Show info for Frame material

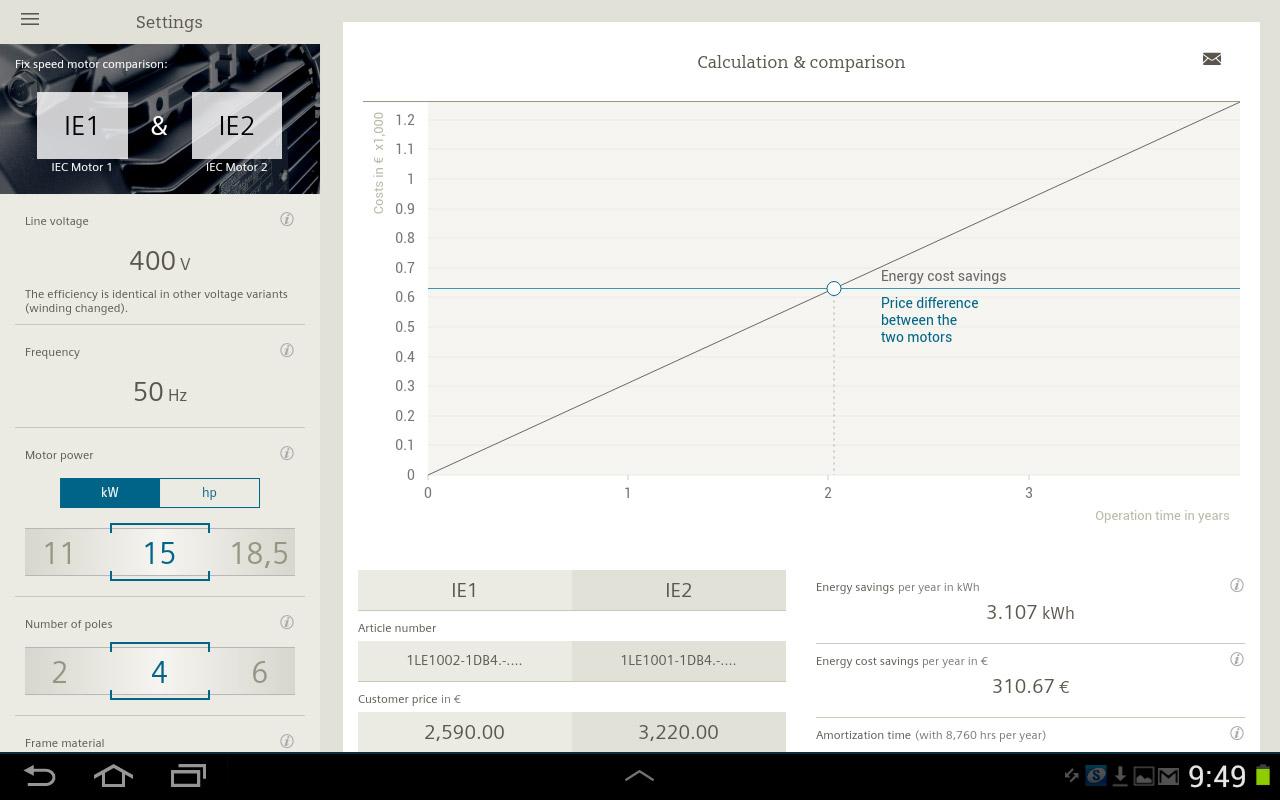[287, 741]
